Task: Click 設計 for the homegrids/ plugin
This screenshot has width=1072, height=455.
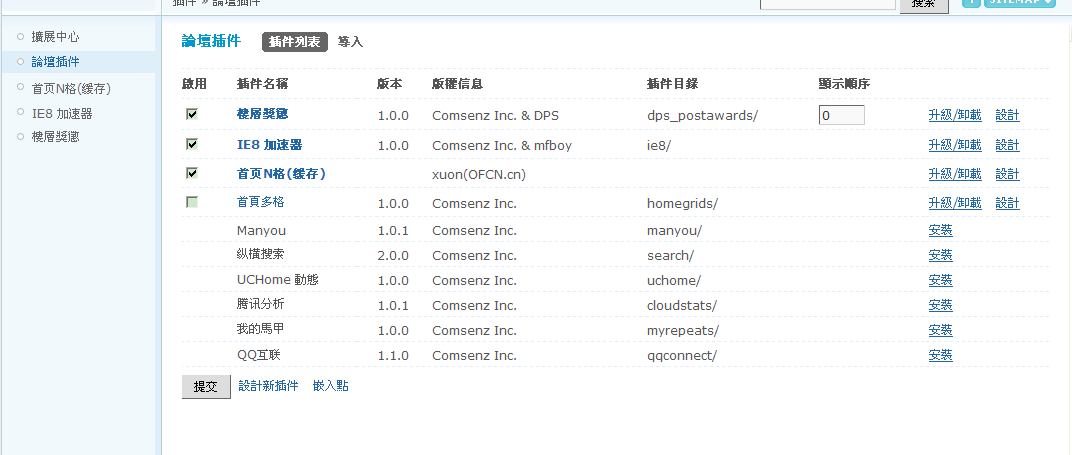Action: (x=1007, y=203)
